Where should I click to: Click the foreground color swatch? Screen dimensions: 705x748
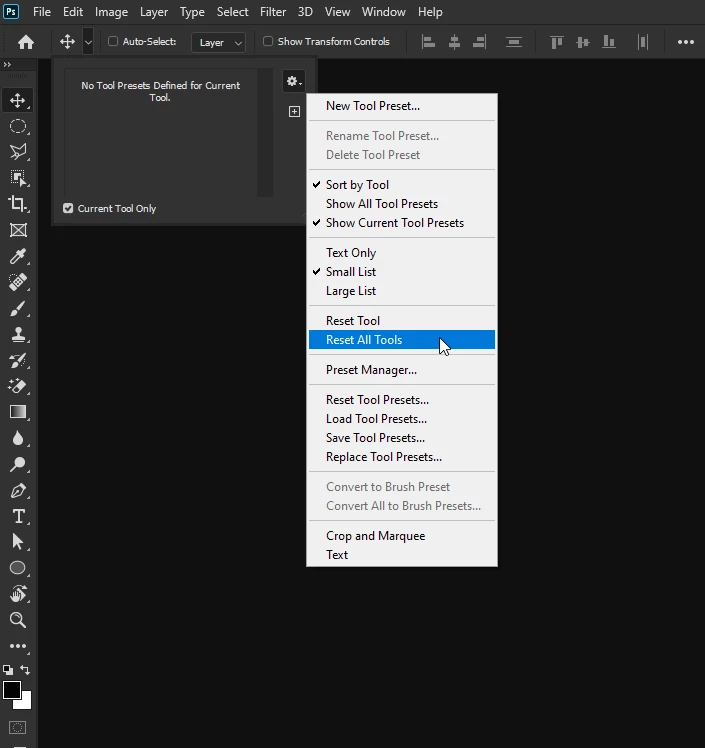(11, 690)
